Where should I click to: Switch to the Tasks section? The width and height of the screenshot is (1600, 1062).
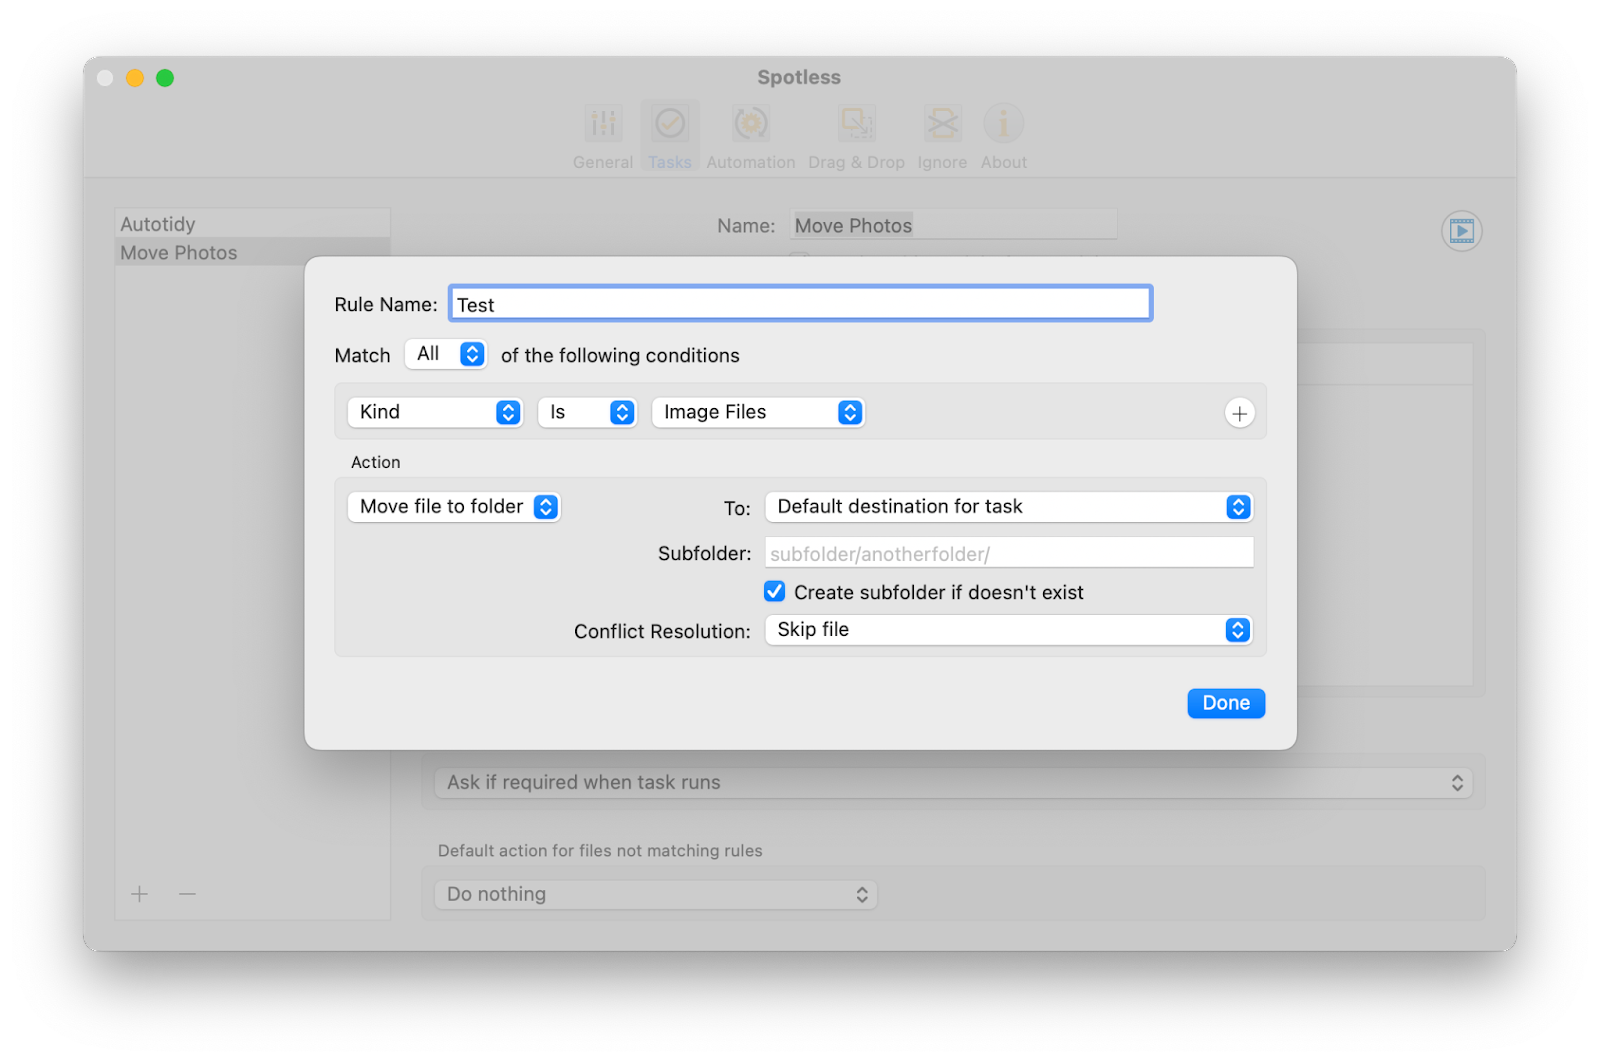670,133
